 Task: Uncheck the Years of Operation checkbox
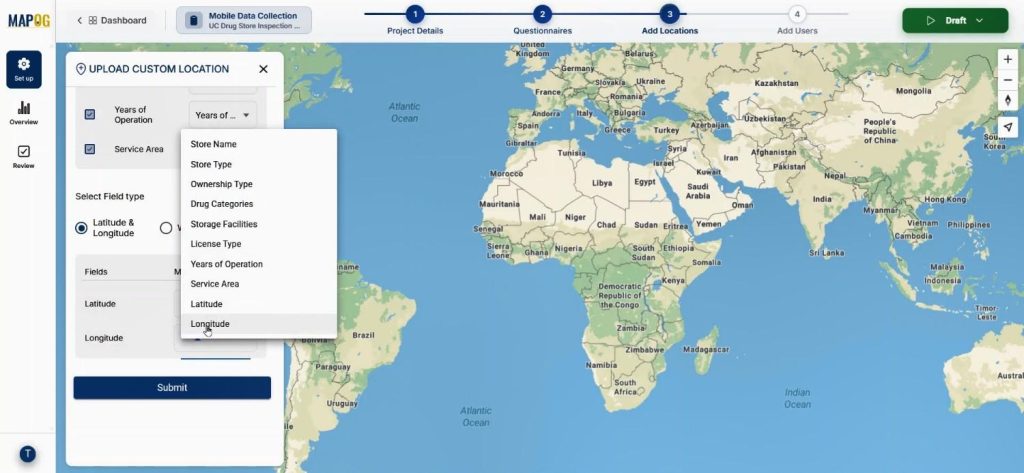tap(90, 114)
